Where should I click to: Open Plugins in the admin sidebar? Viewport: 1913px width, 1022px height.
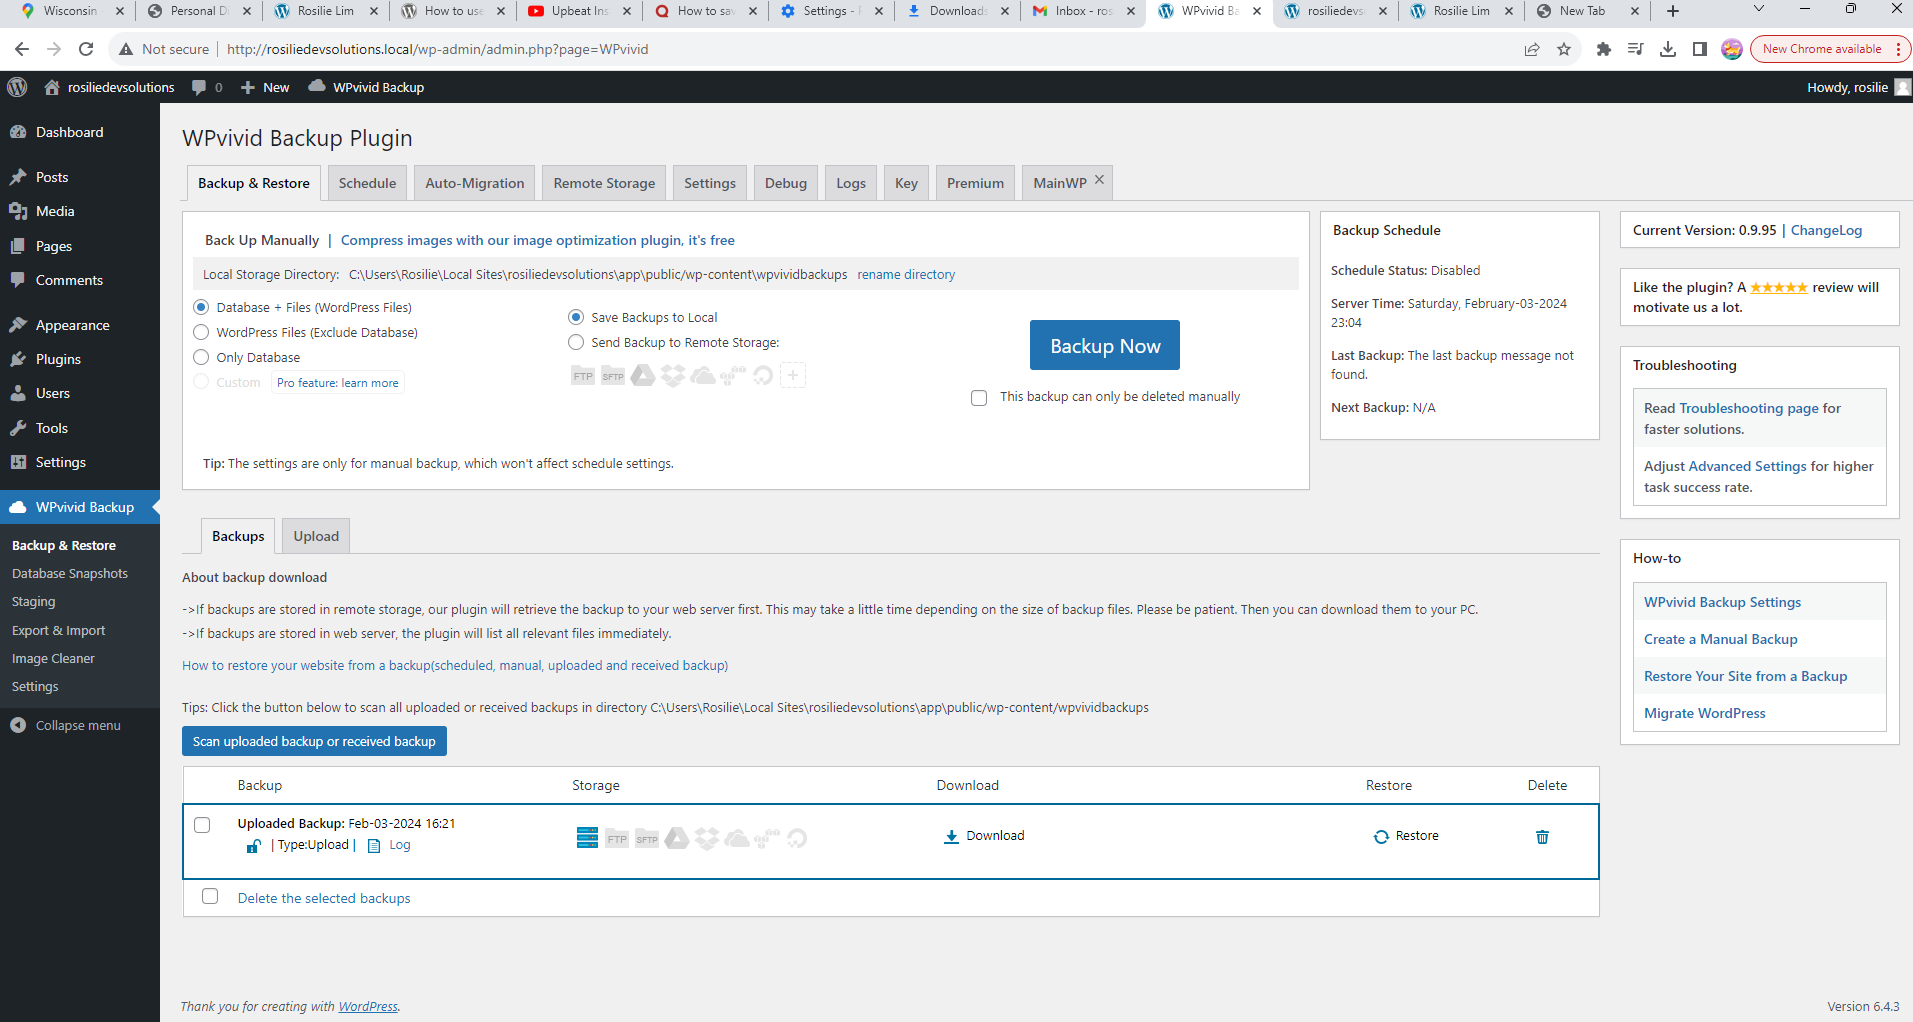click(58, 359)
